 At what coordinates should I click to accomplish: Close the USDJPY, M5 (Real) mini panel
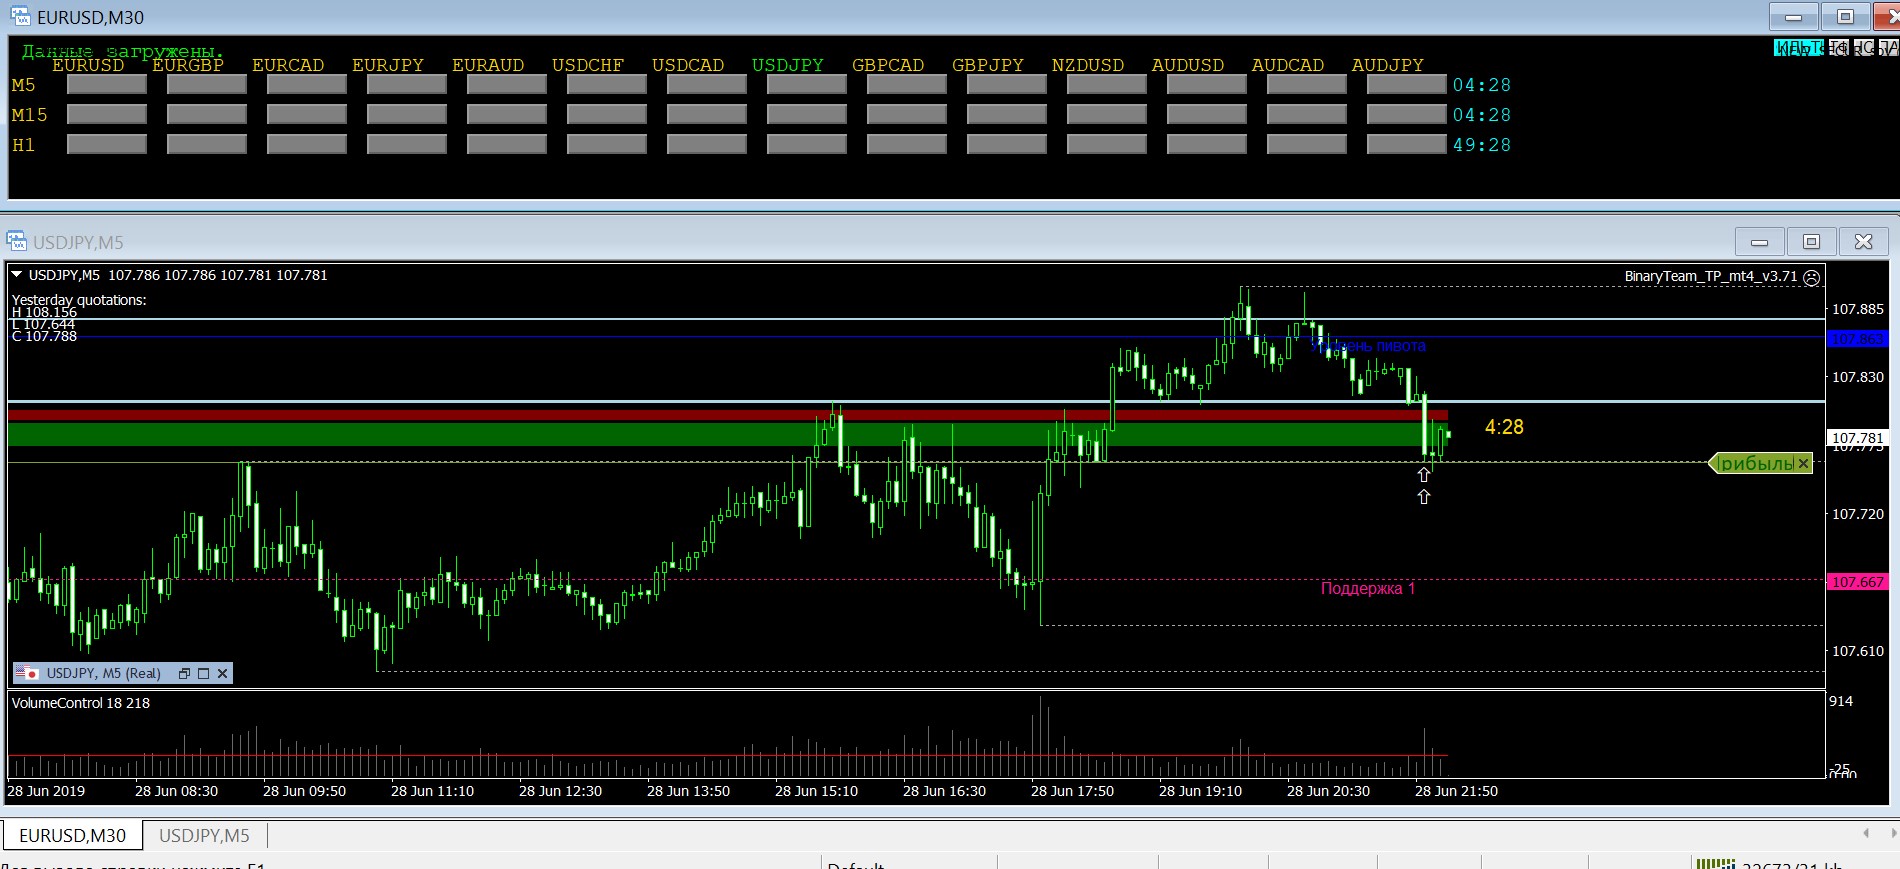point(222,674)
